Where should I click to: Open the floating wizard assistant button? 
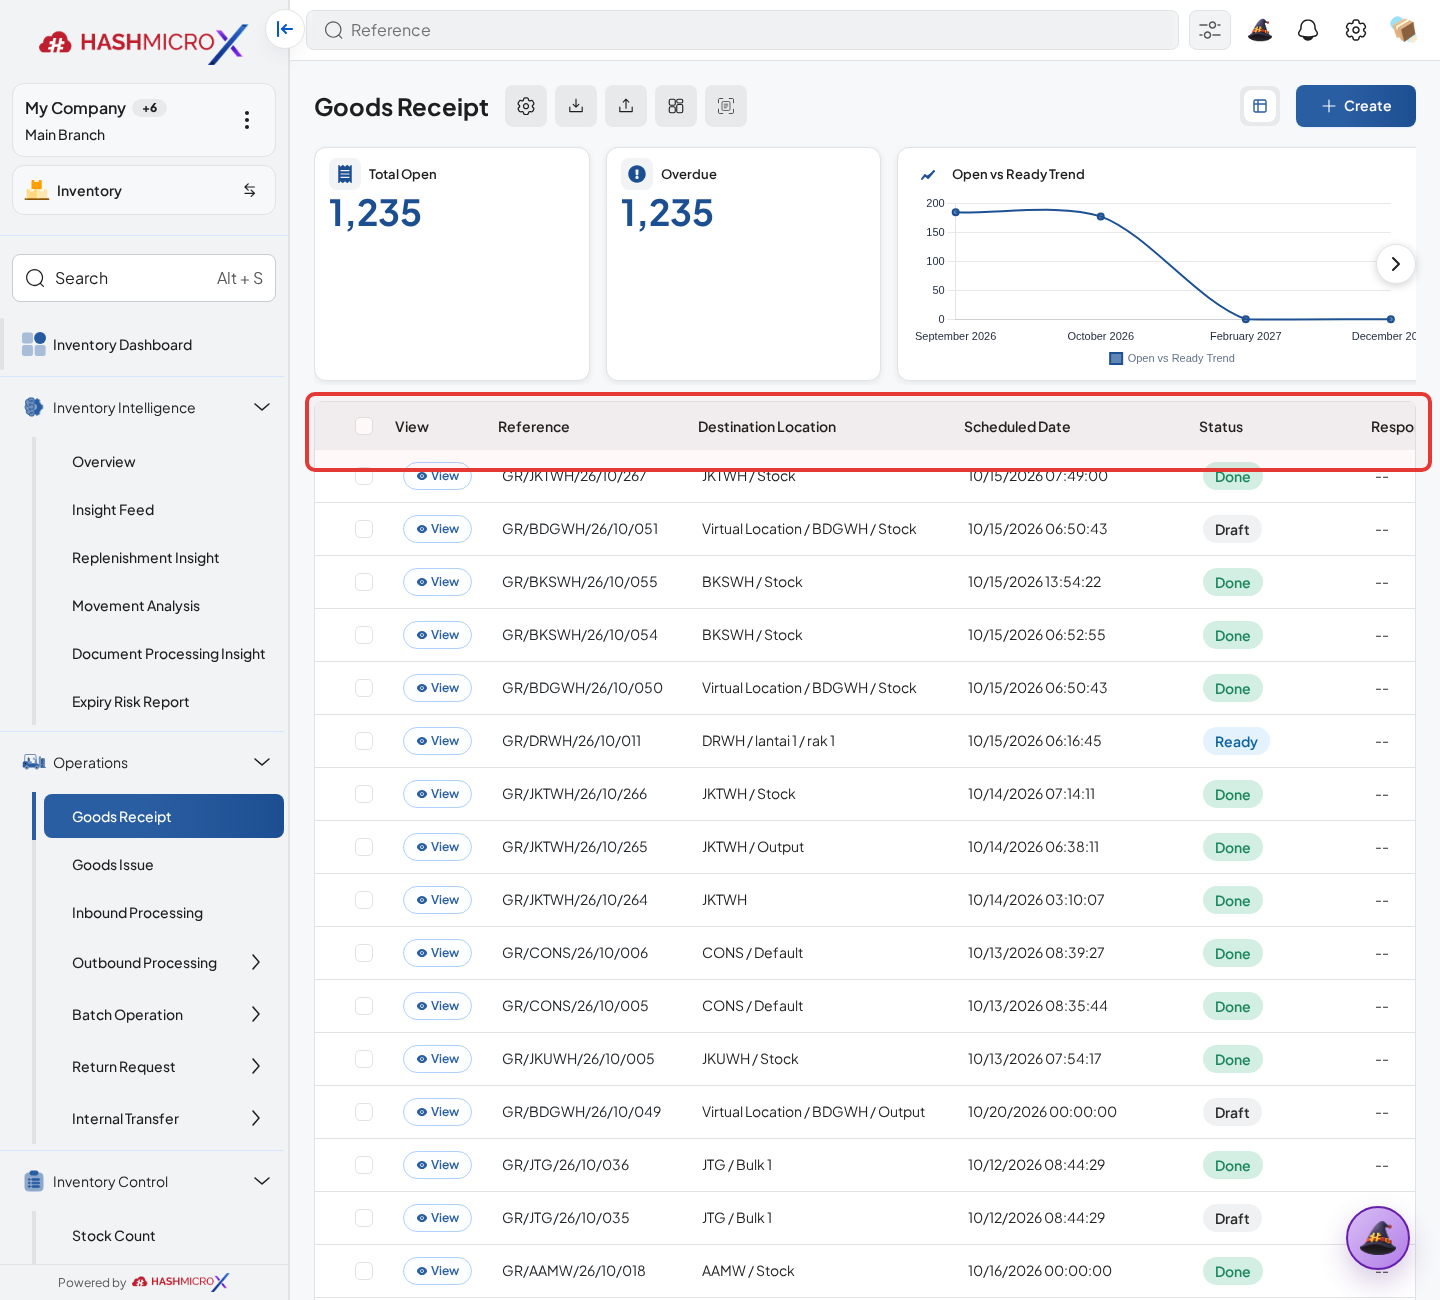point(1378,1238)
